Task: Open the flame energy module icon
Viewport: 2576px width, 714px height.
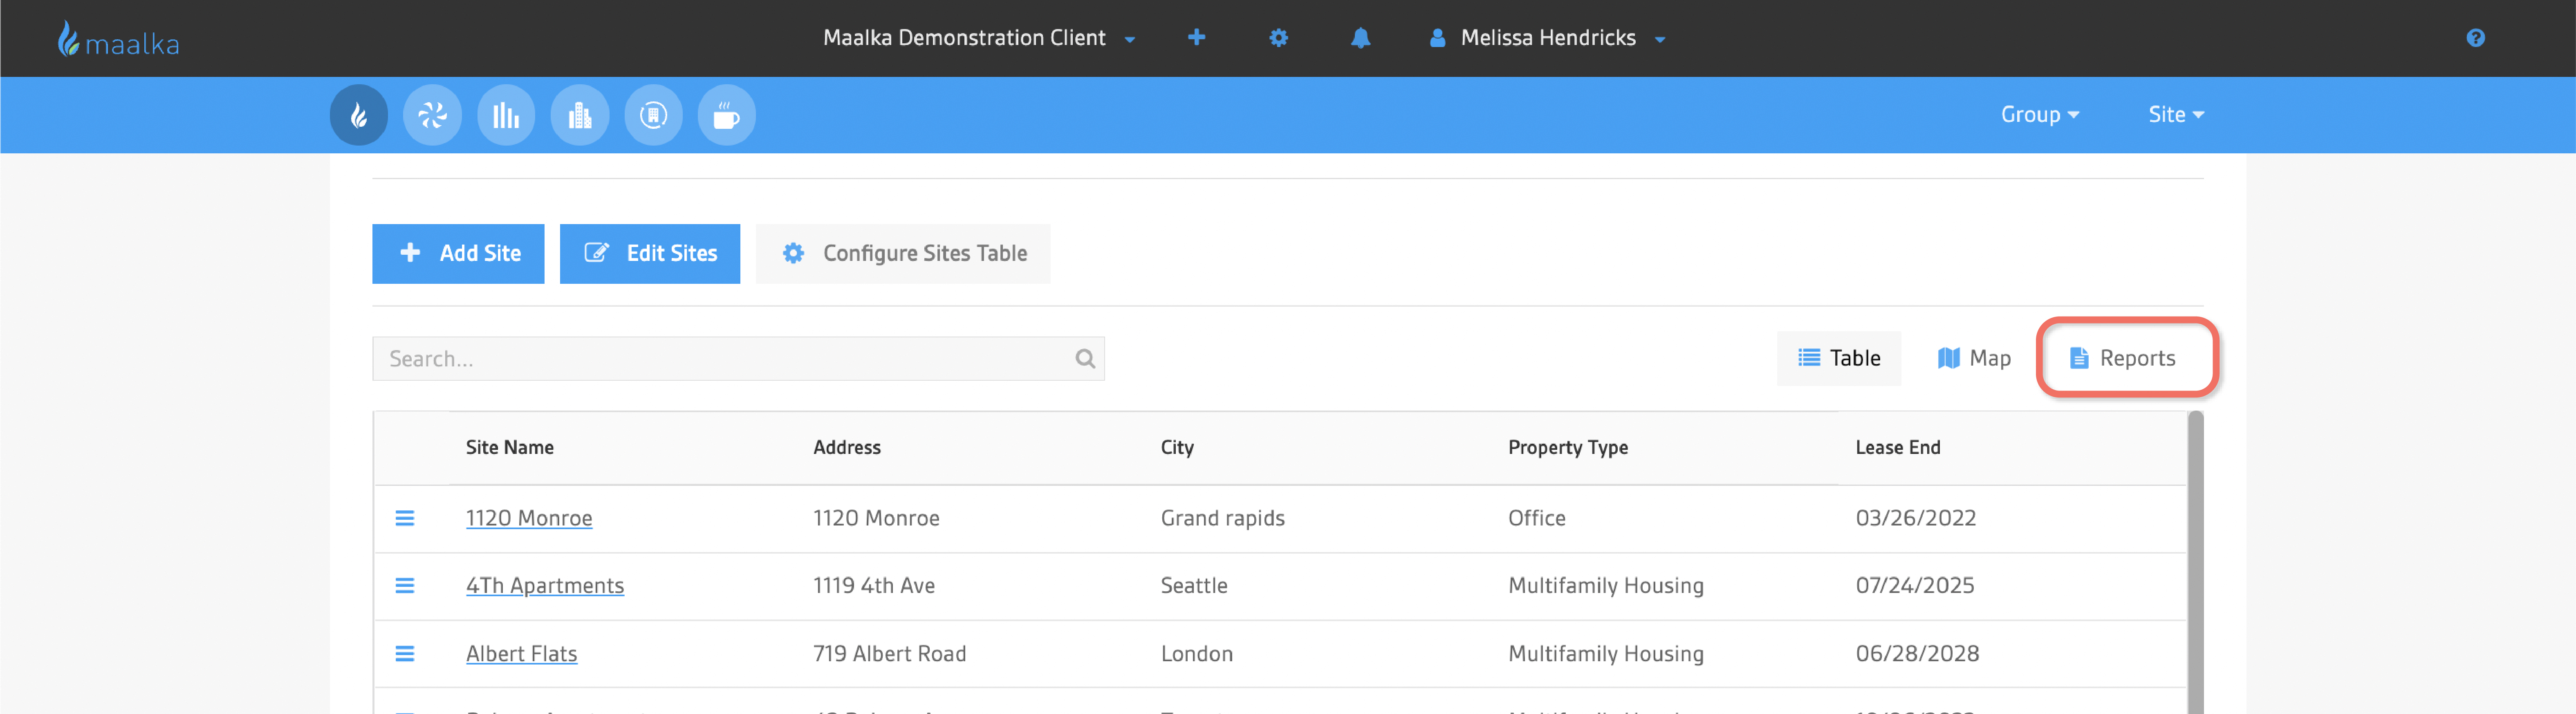Action: (x=359, y=115)
